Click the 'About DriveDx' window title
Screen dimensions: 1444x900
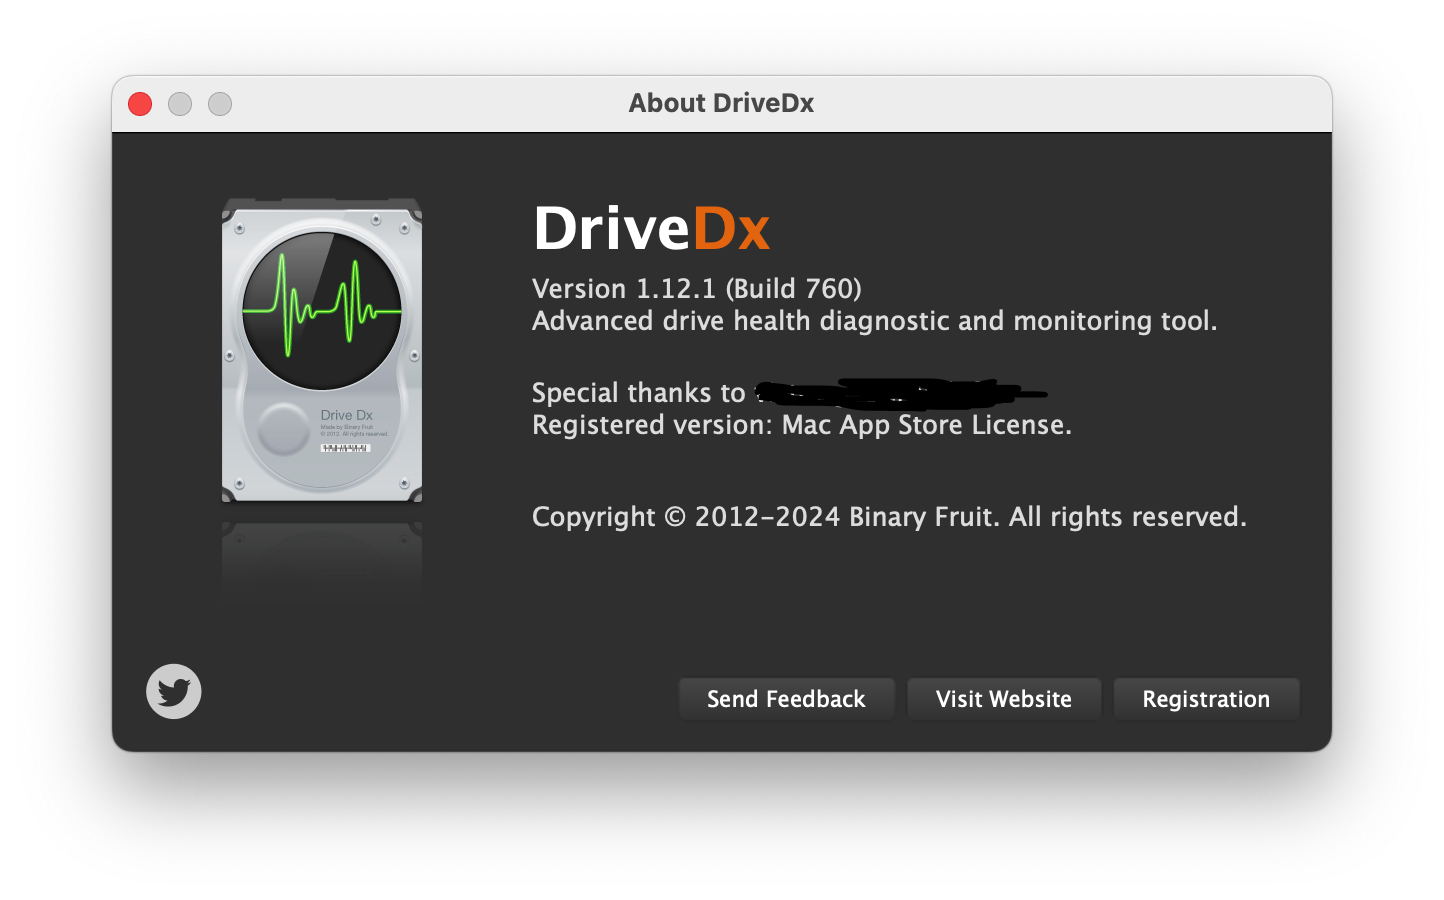click(x=721, y=103)
